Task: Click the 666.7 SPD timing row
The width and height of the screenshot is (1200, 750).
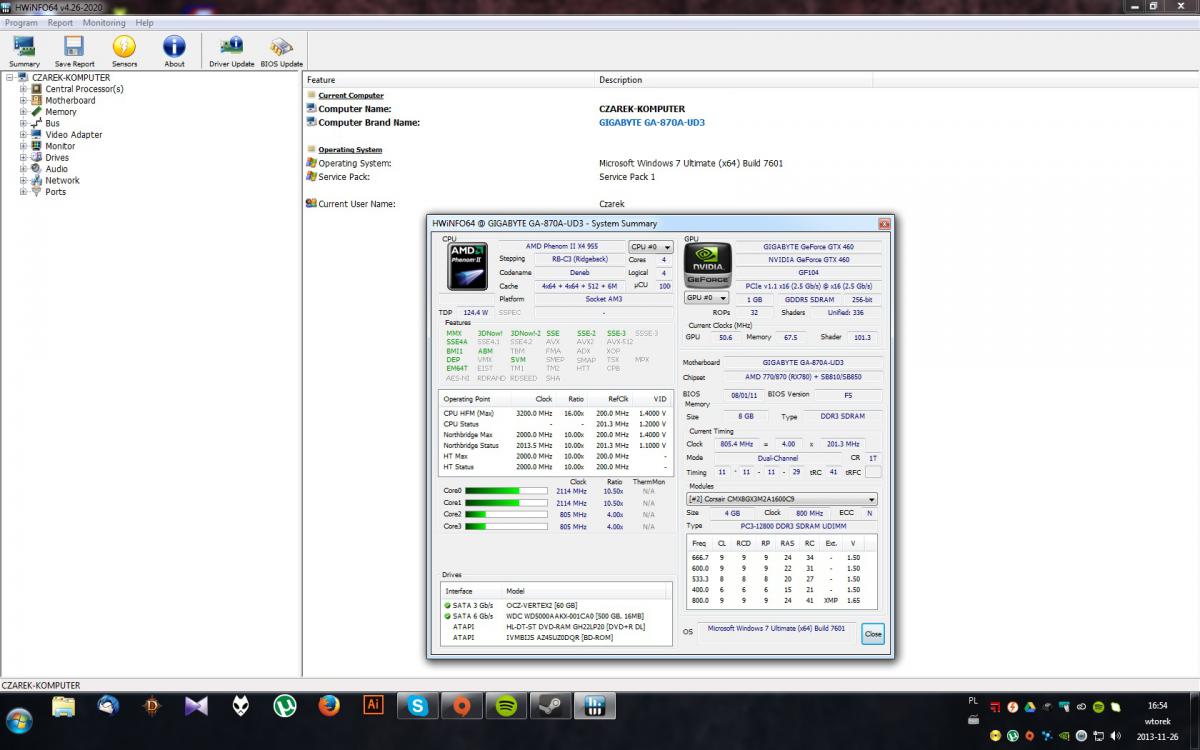Action: [781, 557]
